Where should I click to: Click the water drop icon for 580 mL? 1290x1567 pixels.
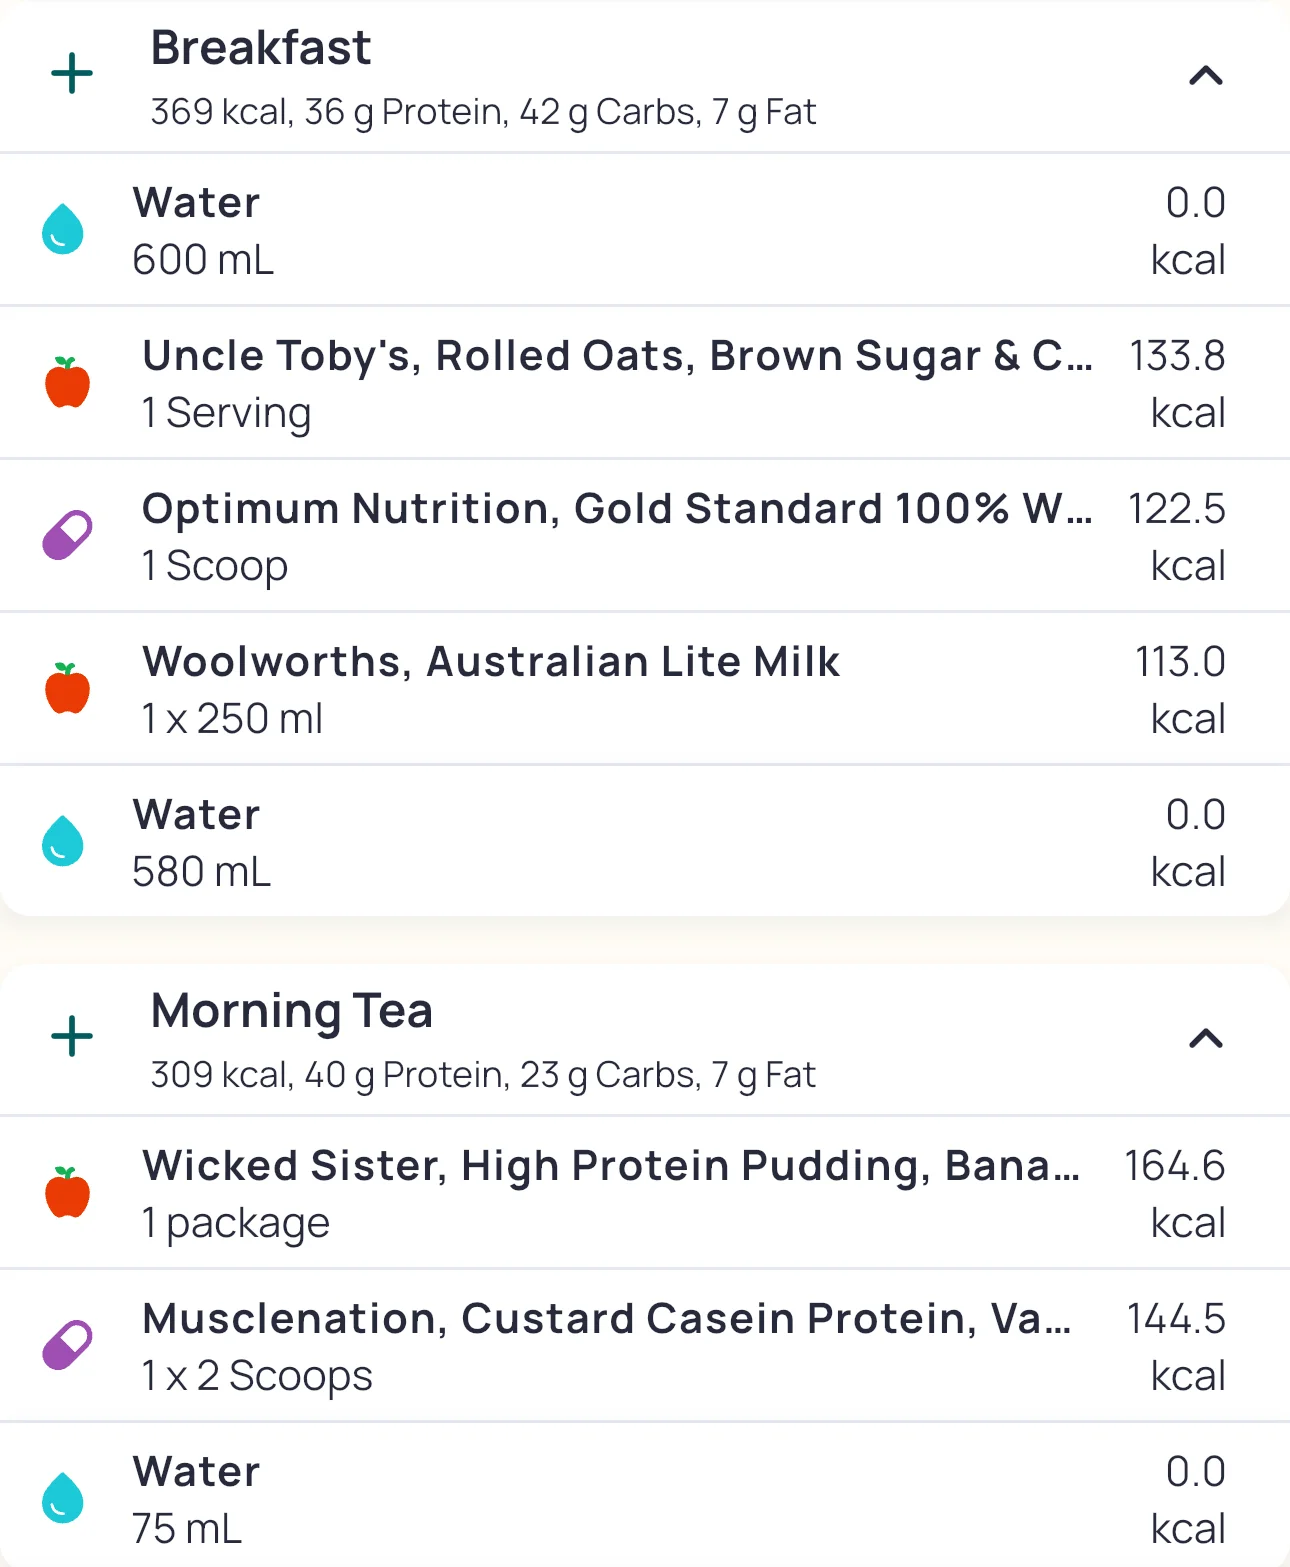coord(63,841)
